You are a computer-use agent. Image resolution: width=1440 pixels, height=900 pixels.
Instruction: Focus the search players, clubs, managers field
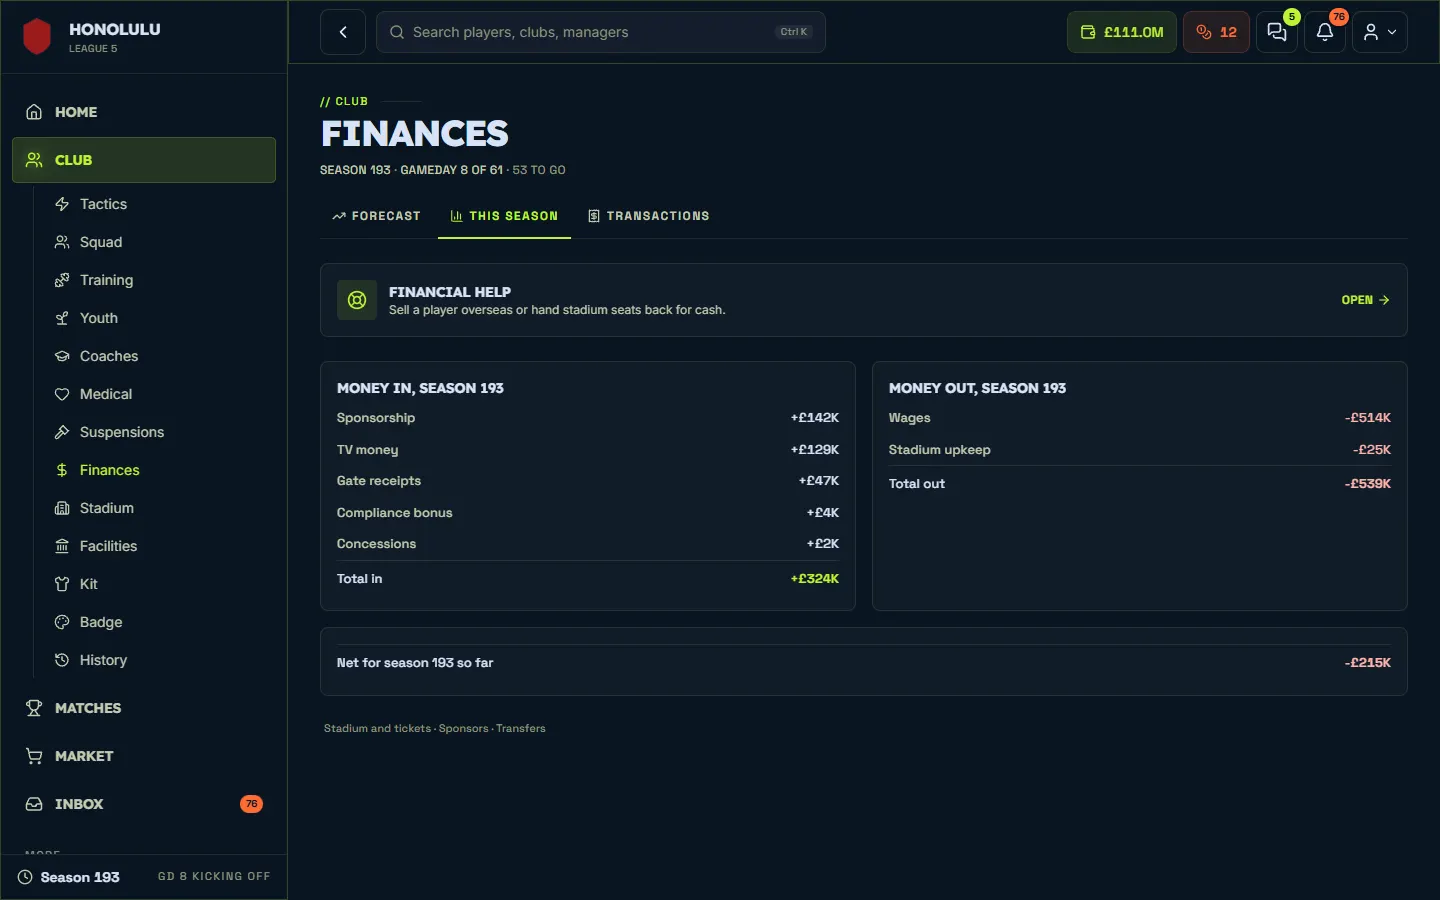coord(601,32)
